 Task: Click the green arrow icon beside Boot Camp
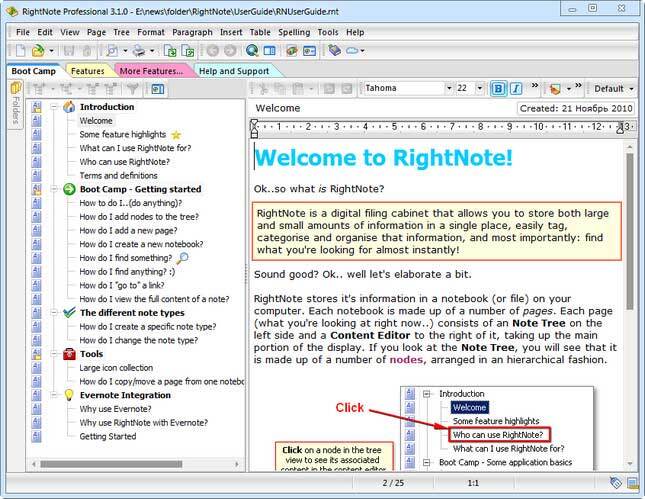pyautogui.click(x=69, y=189)
